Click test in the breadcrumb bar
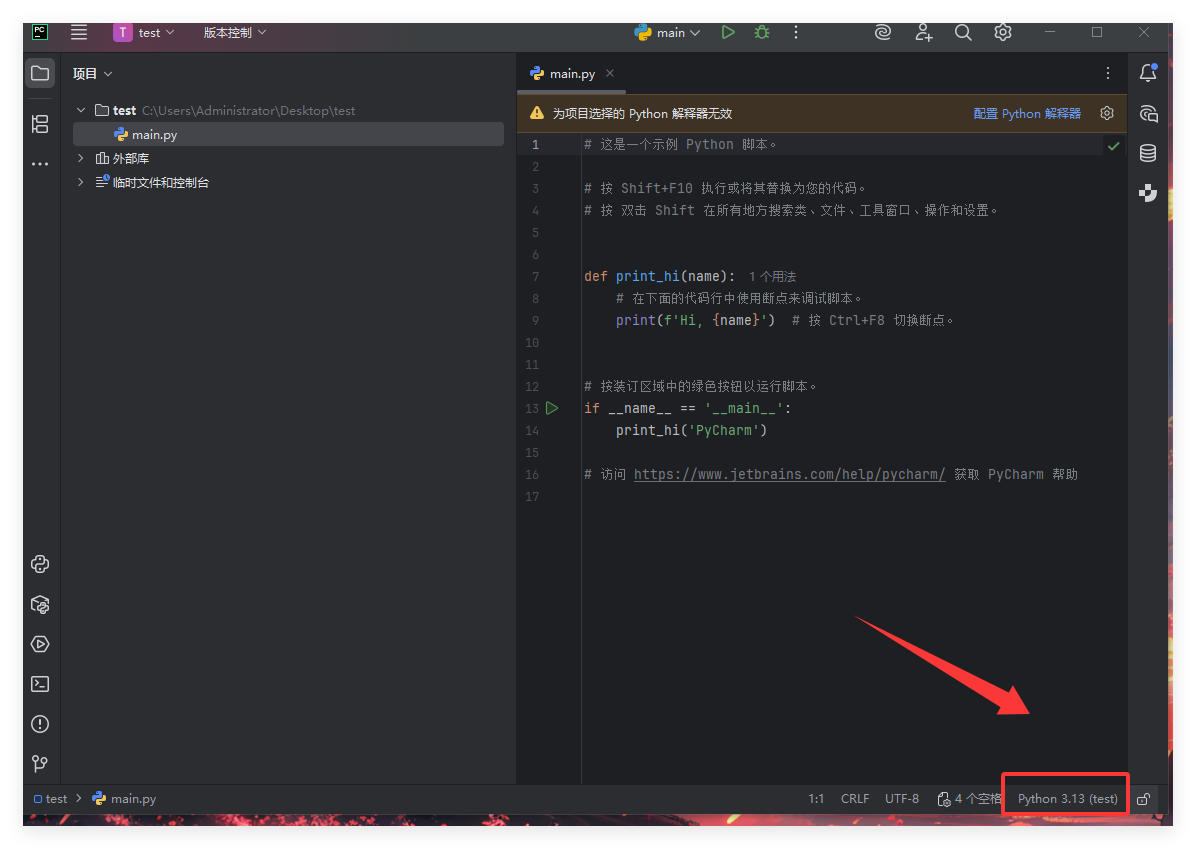 (51, 799)
